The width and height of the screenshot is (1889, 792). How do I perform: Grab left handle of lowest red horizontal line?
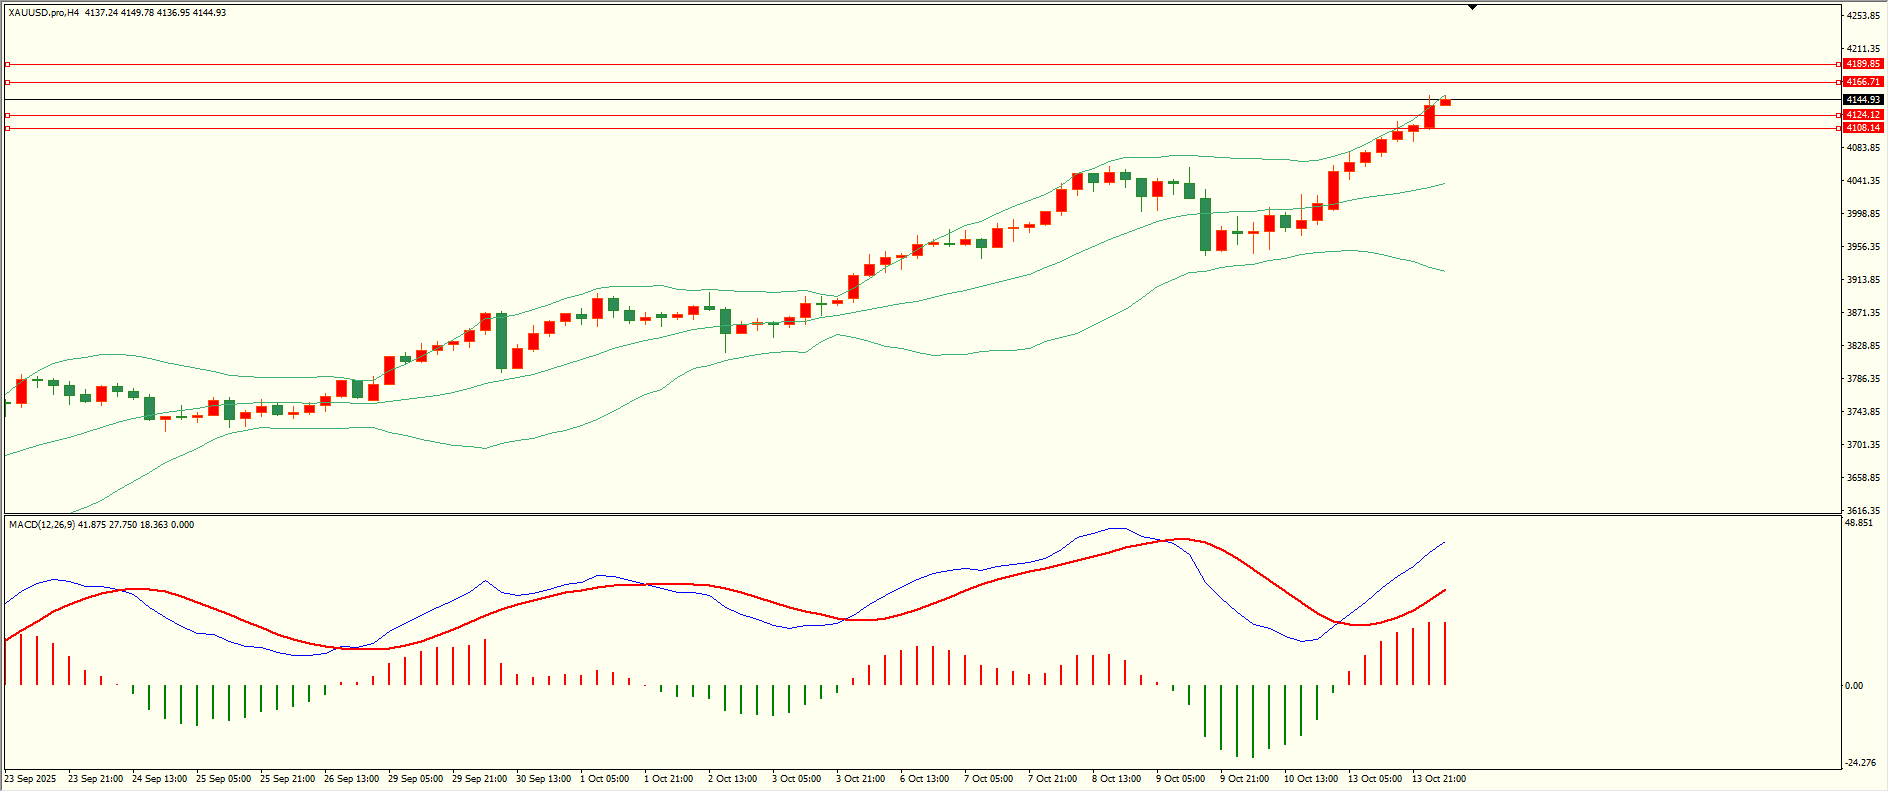coord(7,128)
